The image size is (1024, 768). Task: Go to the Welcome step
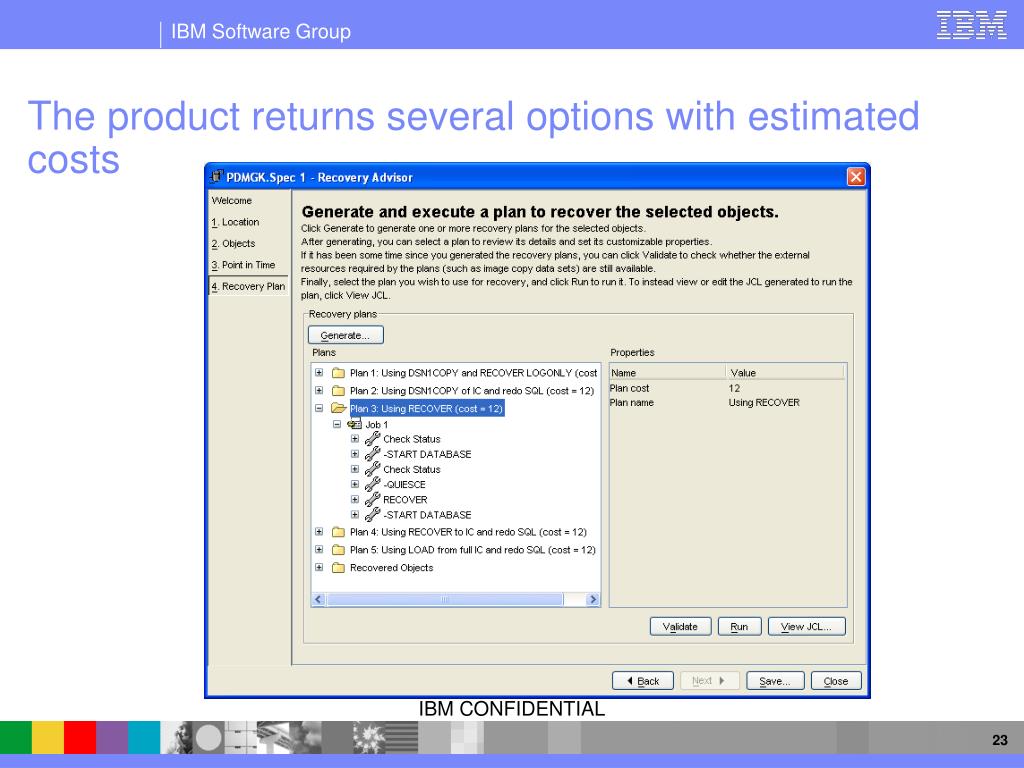[x=232, y=200]
